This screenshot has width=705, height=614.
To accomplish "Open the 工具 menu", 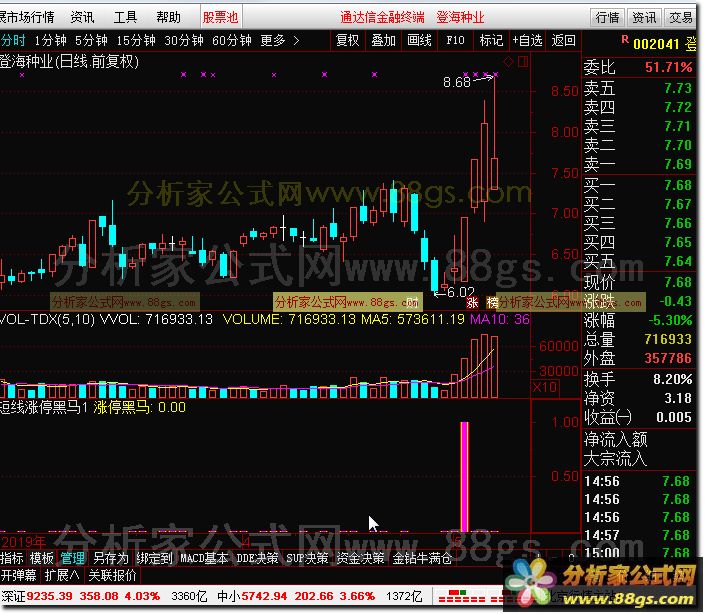I will pyautogui.click(x=125, y=18).
